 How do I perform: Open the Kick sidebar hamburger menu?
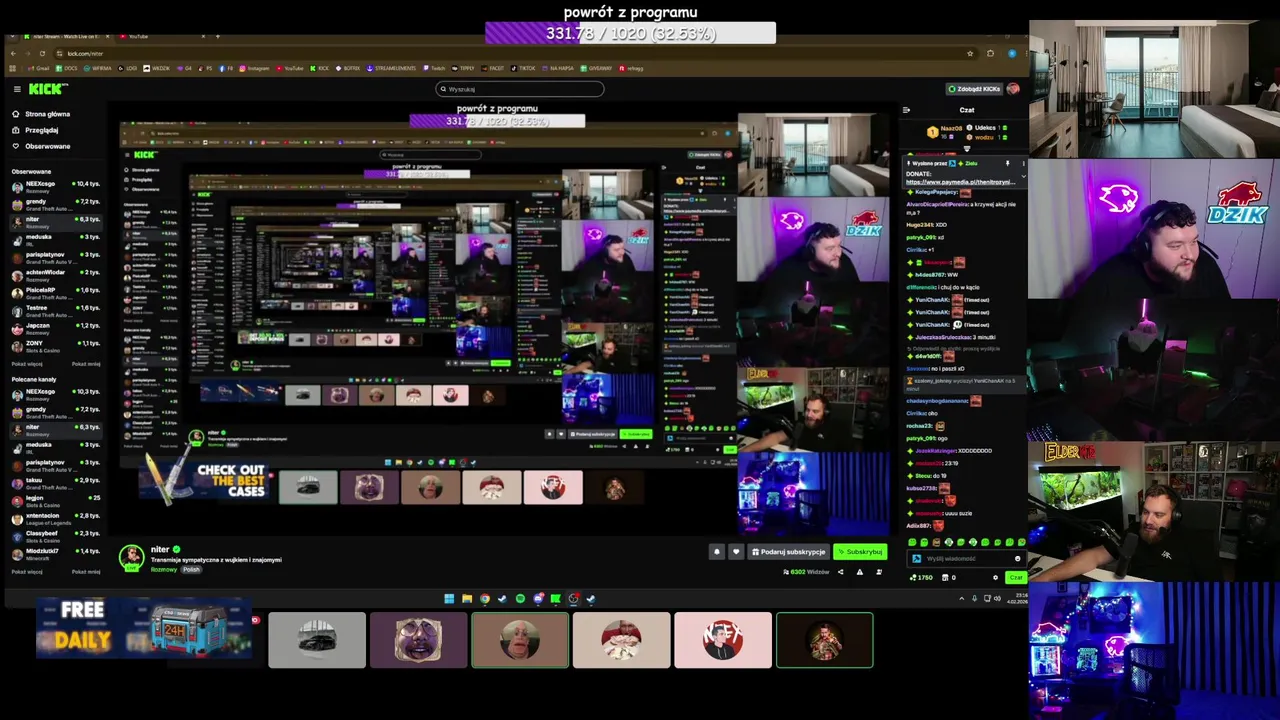pos(17,89)
